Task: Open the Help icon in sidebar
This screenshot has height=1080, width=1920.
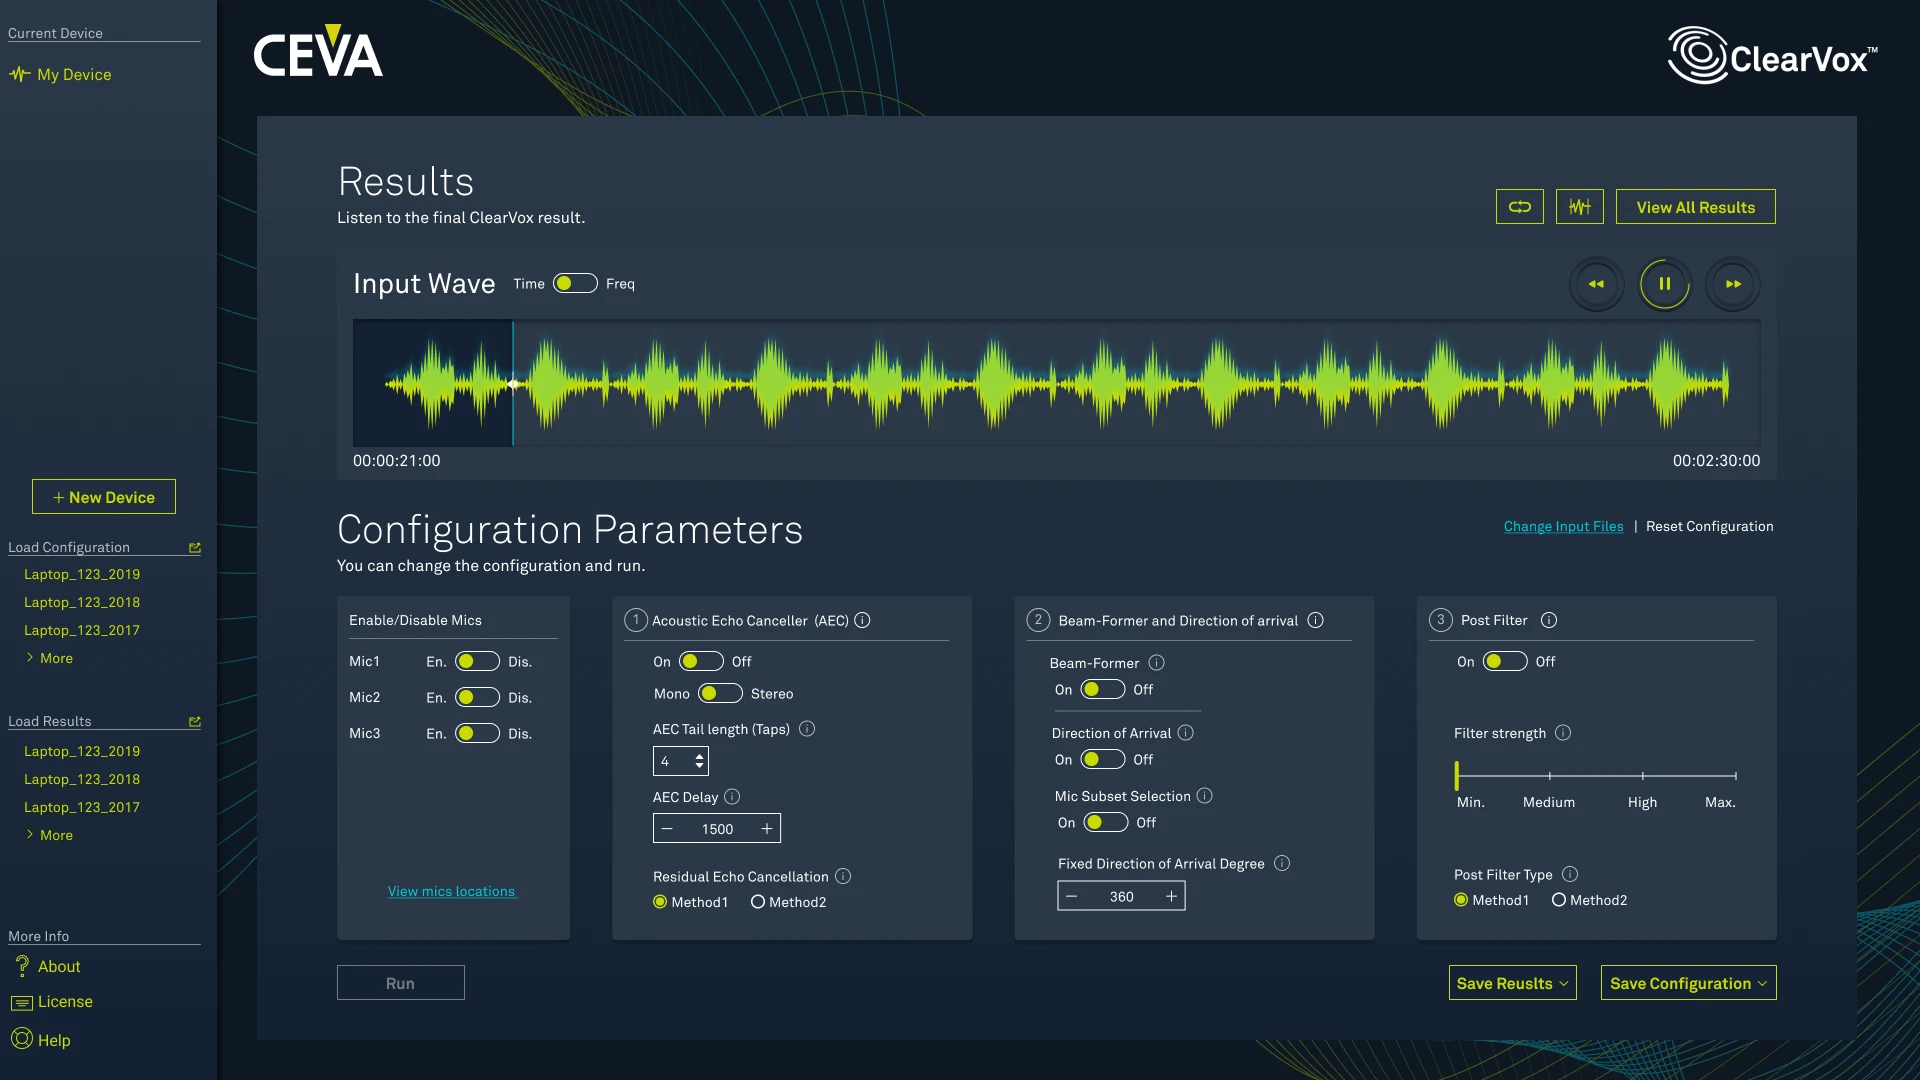Action: [x=22, y=1039]
